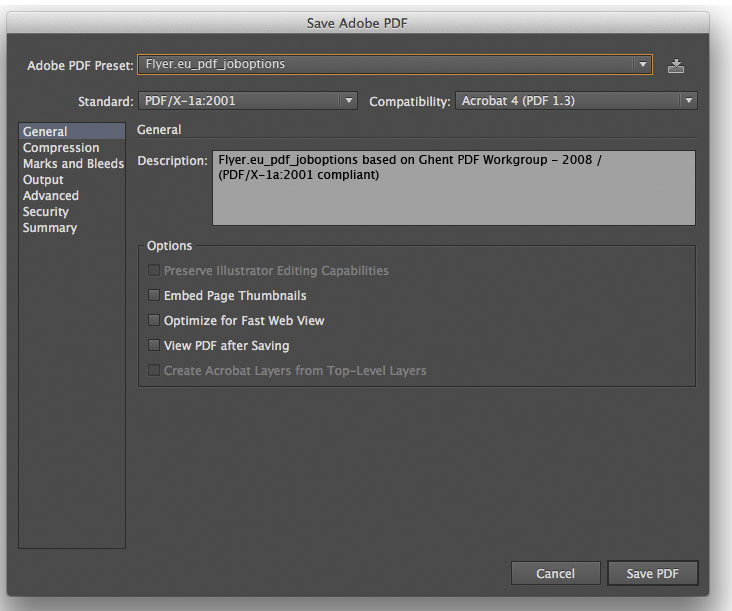
Task: Toggle Create Acrobat Layers from Top-Level Layers
Action: [x=154, y=370]
